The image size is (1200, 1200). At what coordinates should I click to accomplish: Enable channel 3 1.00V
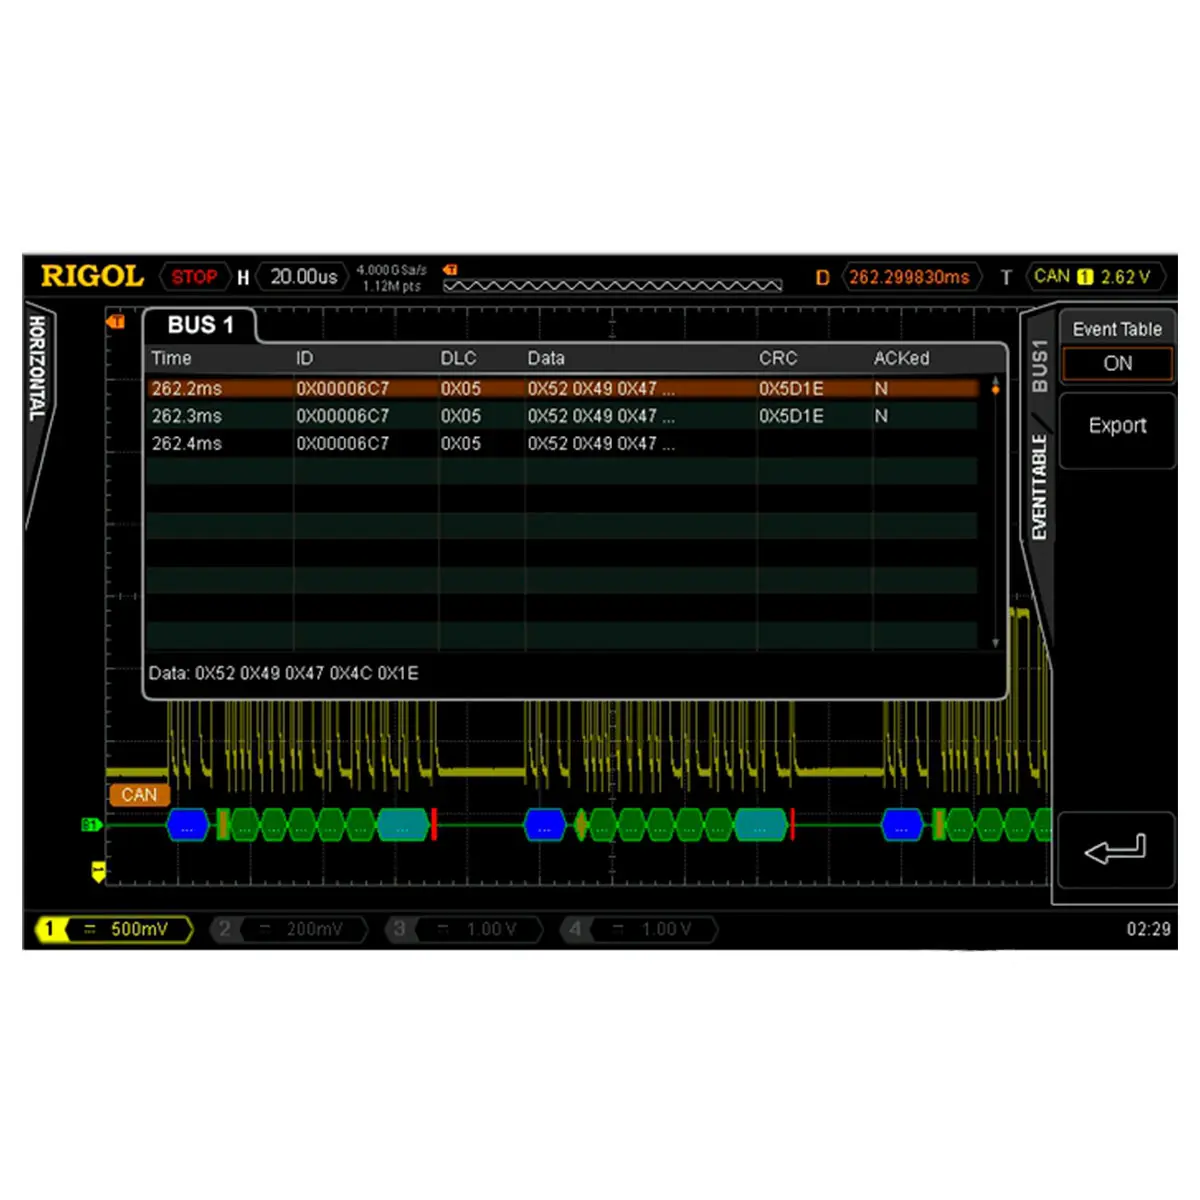[466, 929]
